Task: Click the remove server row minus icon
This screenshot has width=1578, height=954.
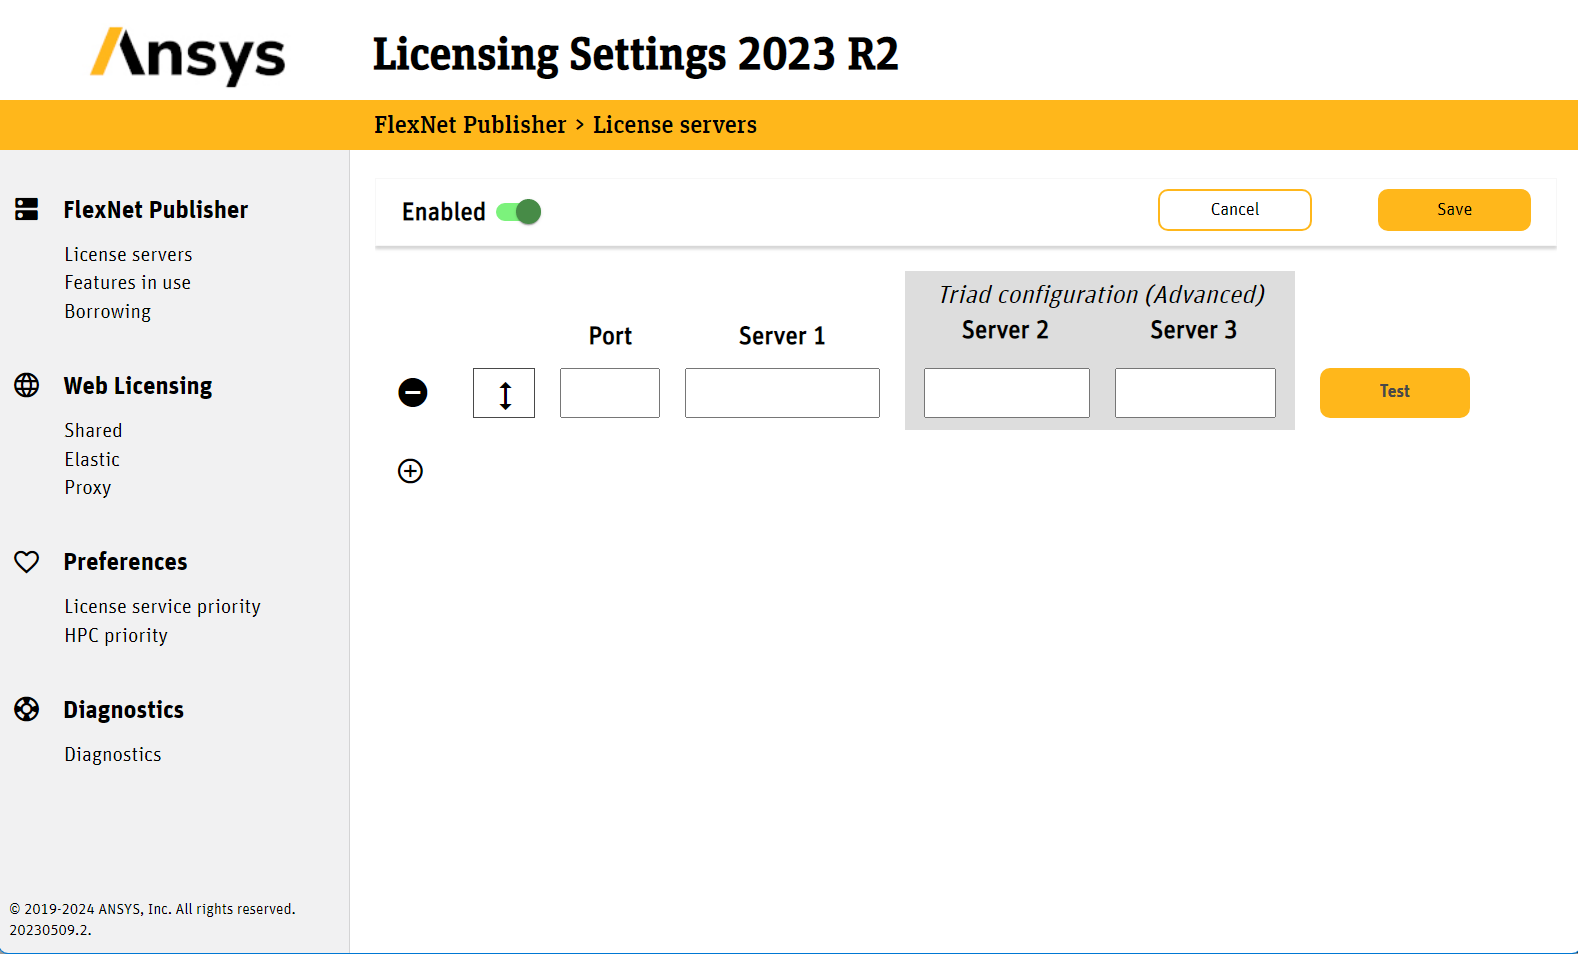Action: (413, 393)
